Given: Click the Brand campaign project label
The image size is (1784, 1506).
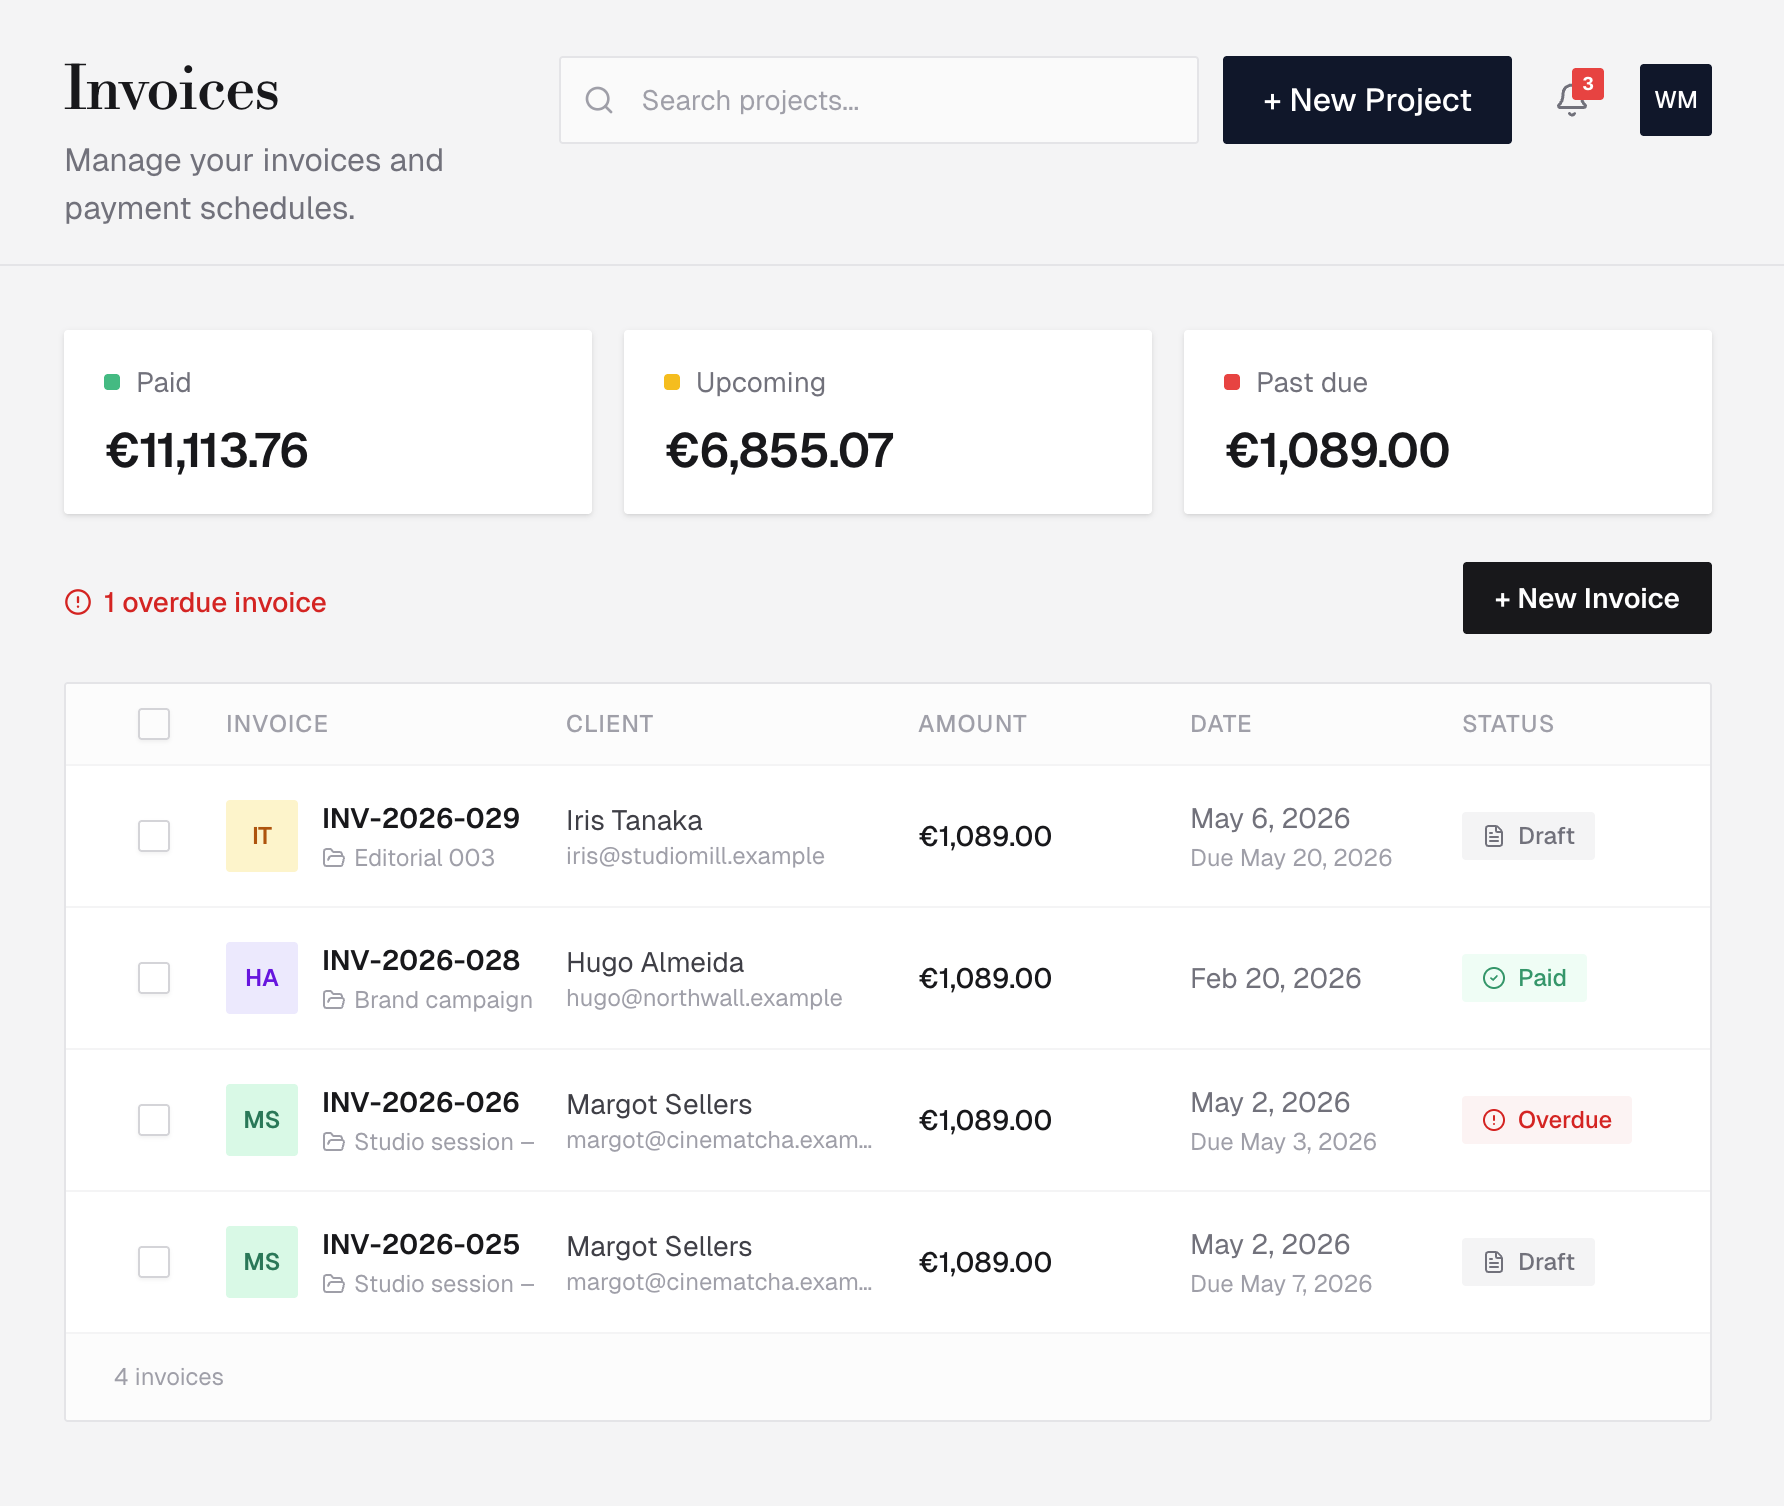Looking at the screenshot, I should [x=443, y=1000].
